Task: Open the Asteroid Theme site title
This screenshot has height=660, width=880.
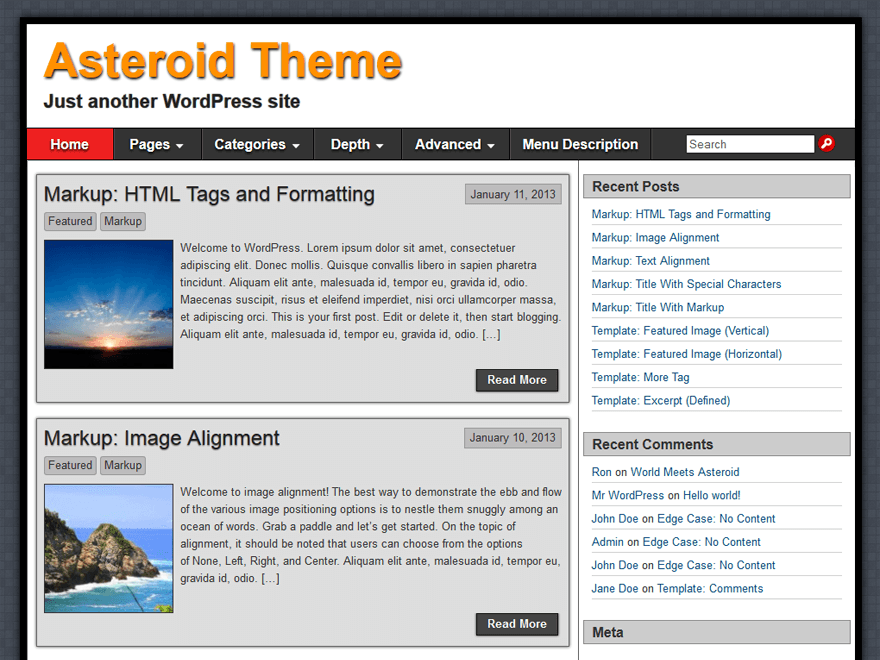Action: [223, 61]
